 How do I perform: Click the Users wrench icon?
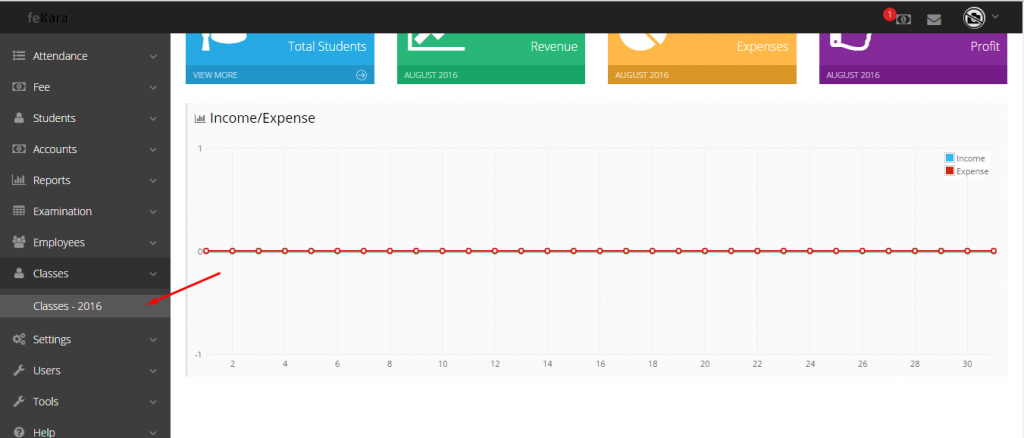click(19, 370)
